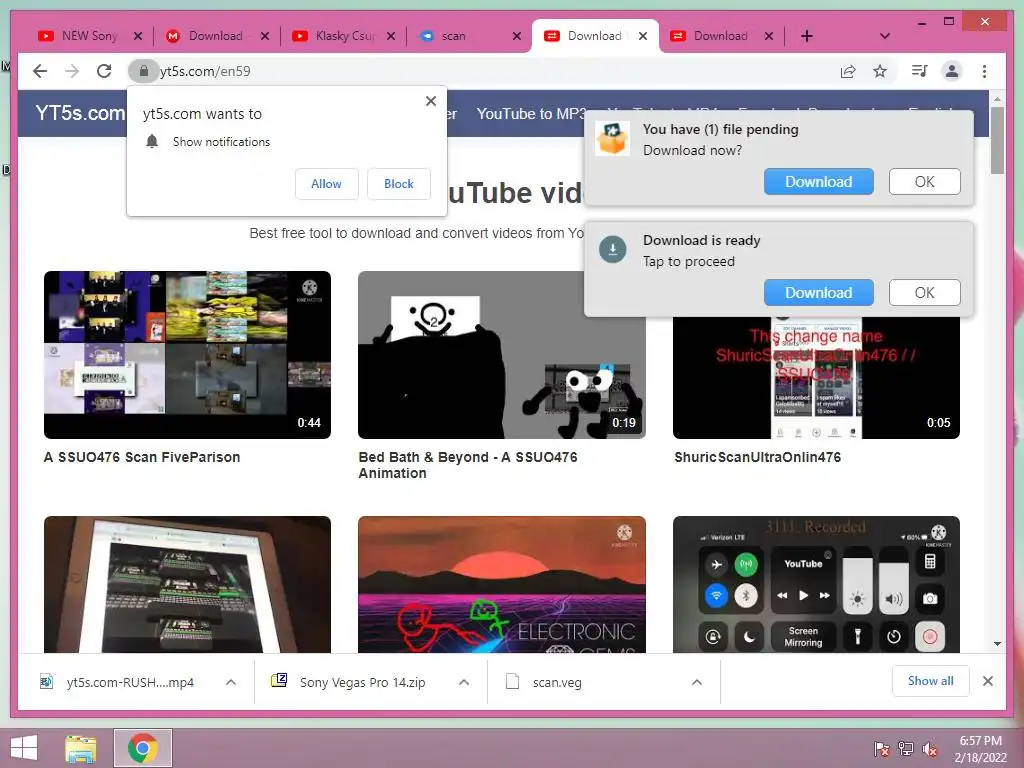1024x768 pixels.
Task: Open Action Center flag icon
Action: (x=882, y=749)
